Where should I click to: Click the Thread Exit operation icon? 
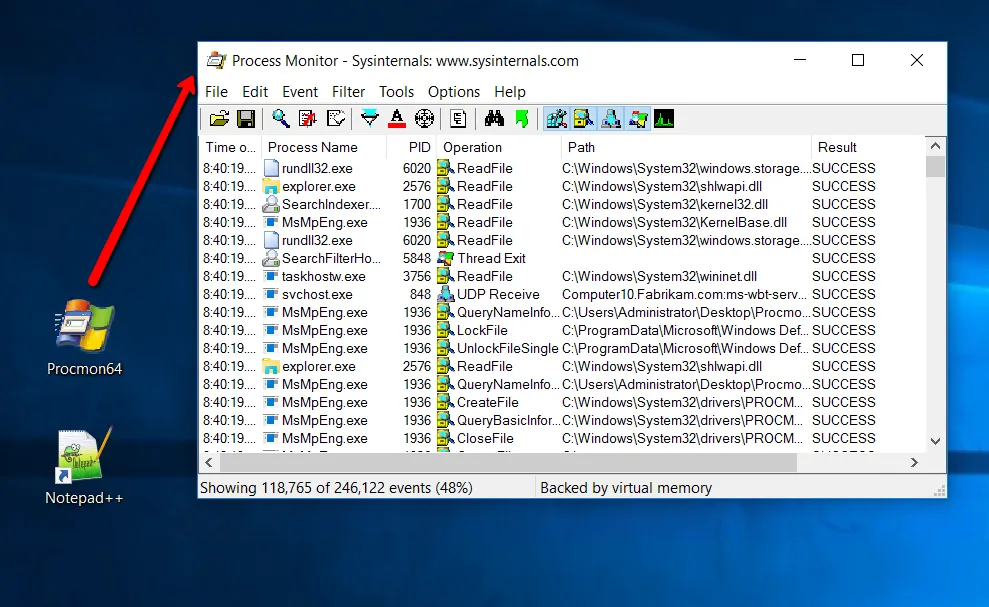tap(446, 259)
